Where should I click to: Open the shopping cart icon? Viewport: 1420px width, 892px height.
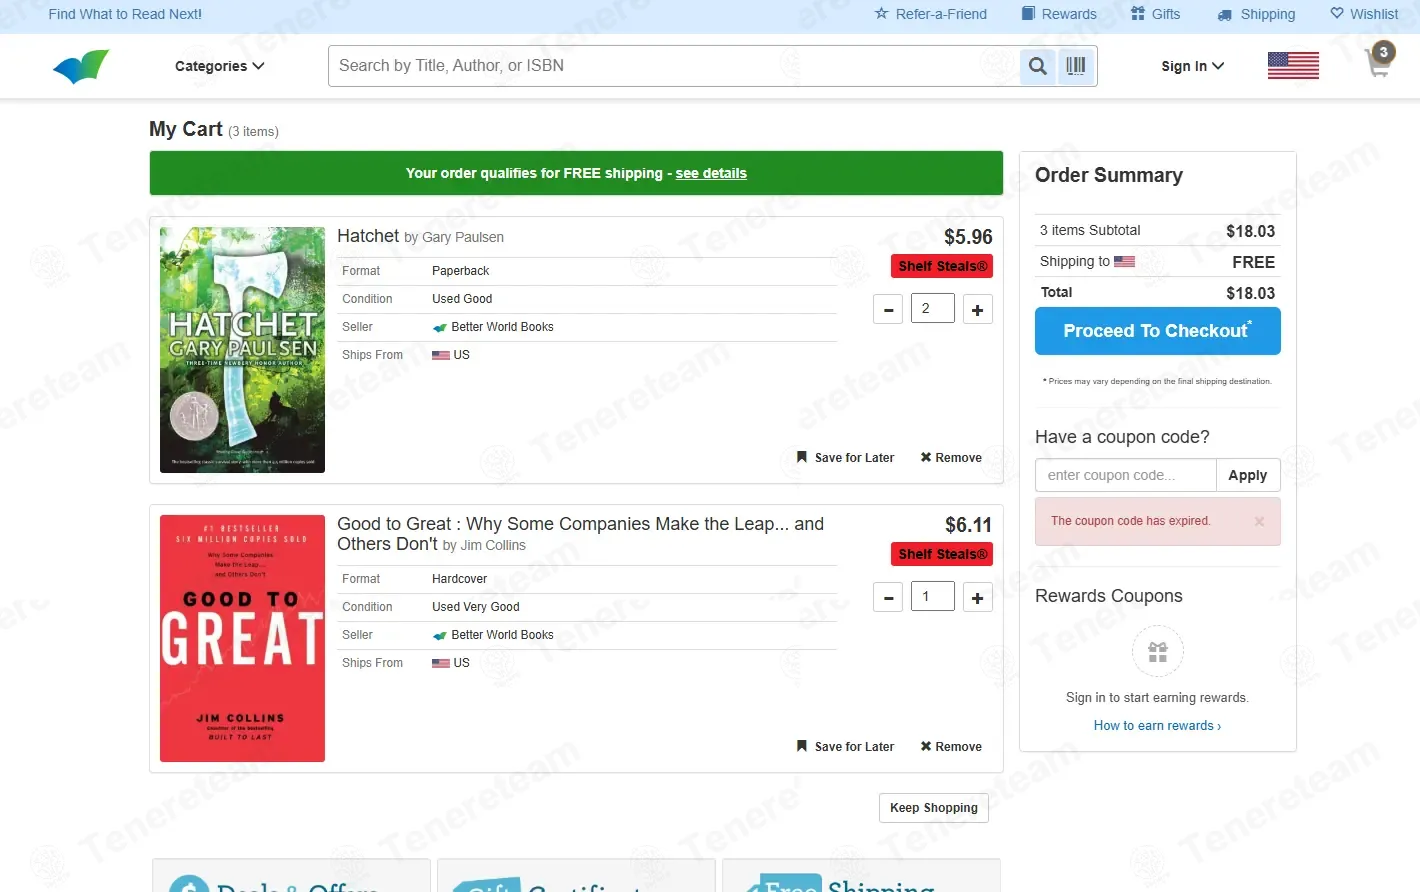pyautogui.click(x=1380, y=61)
